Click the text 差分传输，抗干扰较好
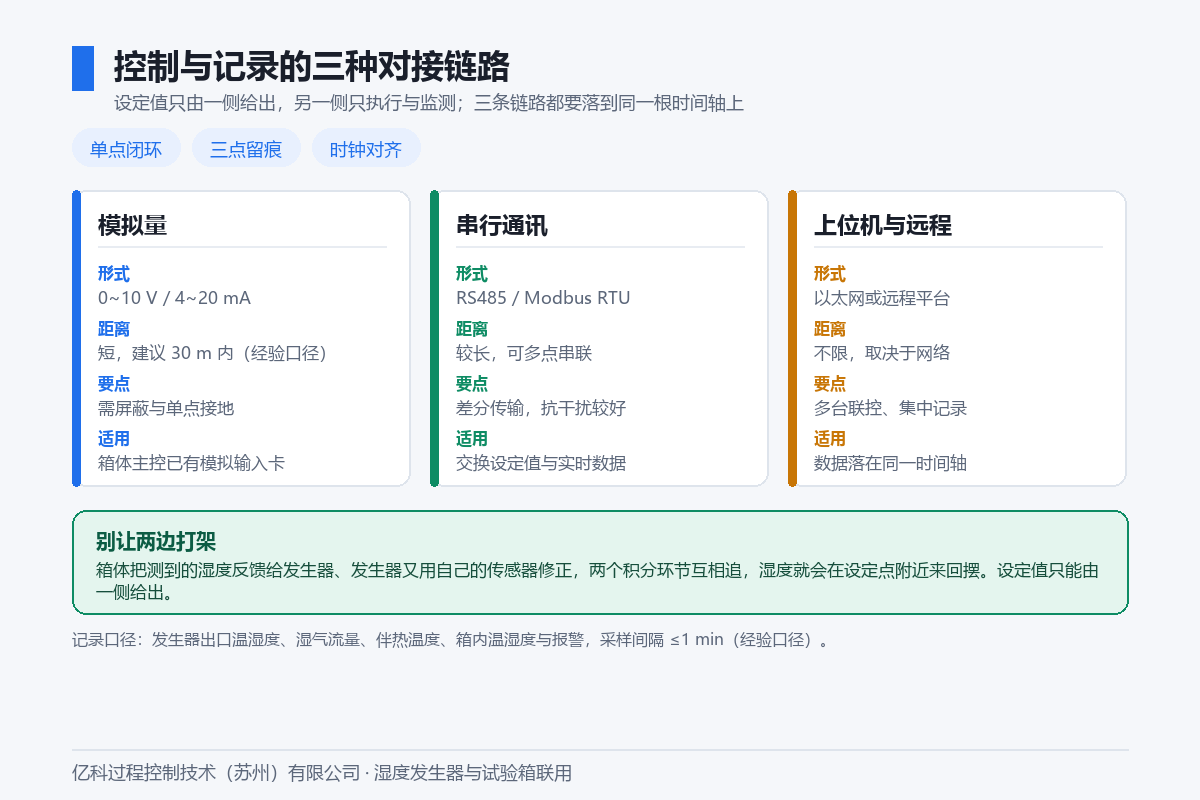 pos(541,408)
